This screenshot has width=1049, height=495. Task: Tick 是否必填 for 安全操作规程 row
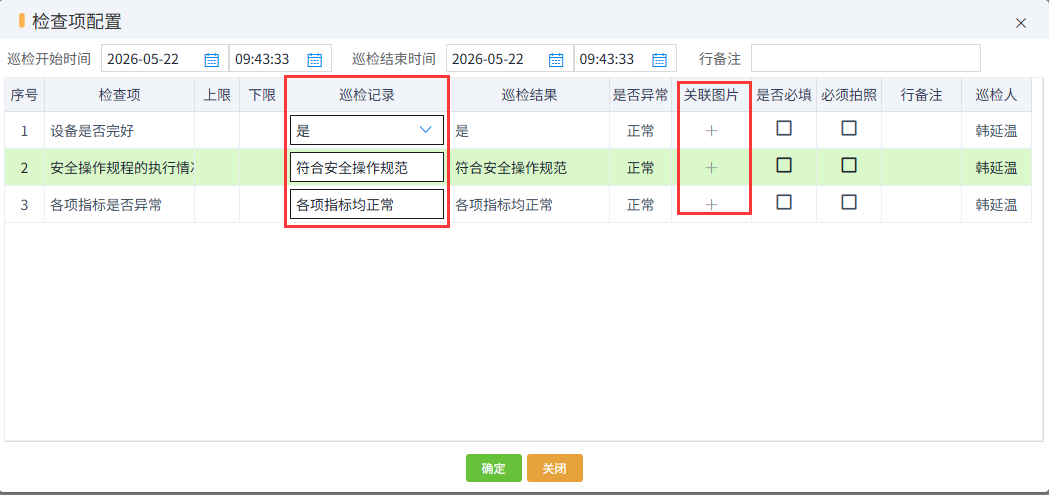[x=784, y=165]
